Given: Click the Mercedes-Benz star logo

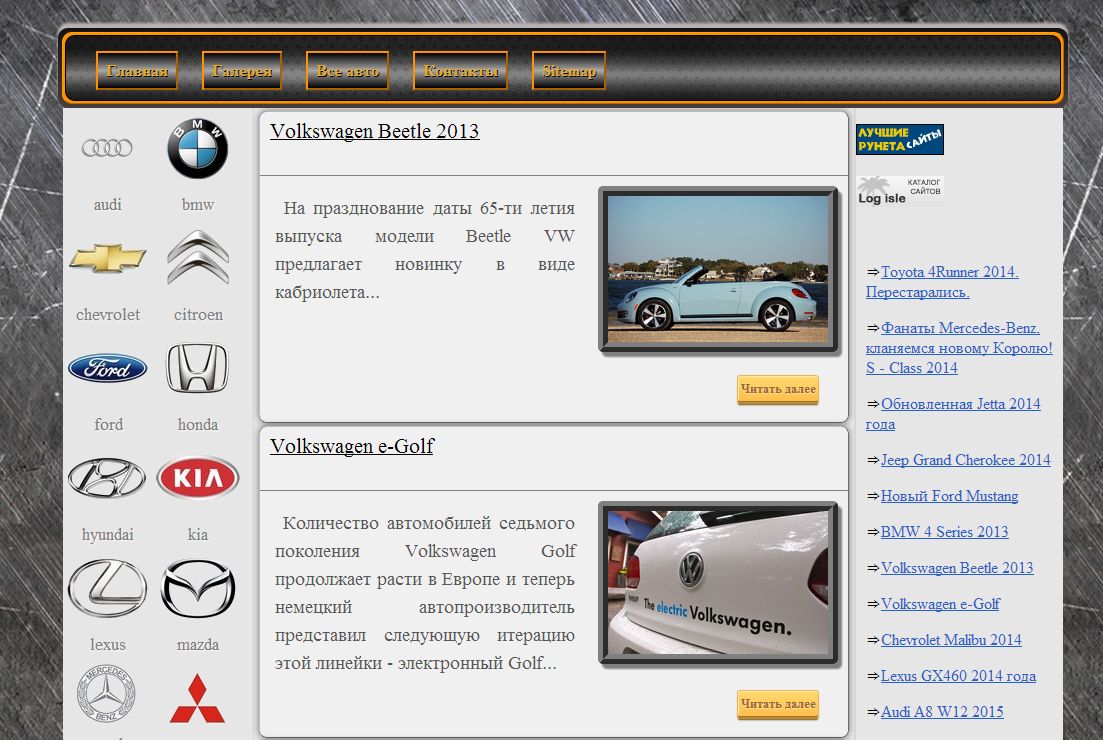Looking at the screenshot, I should [x=106, y=694].
